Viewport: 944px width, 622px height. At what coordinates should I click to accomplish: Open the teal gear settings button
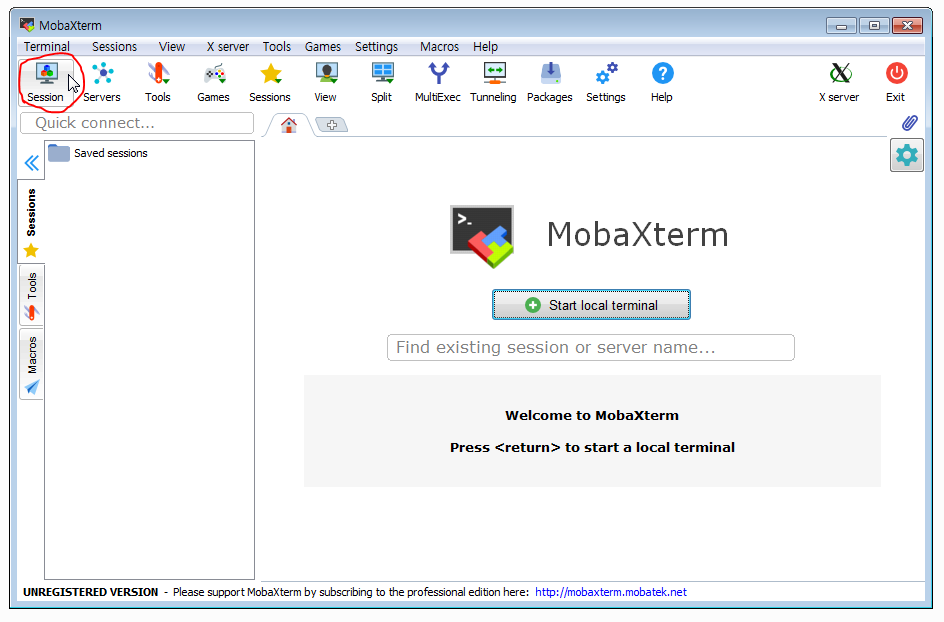click(x=907, y=155)
